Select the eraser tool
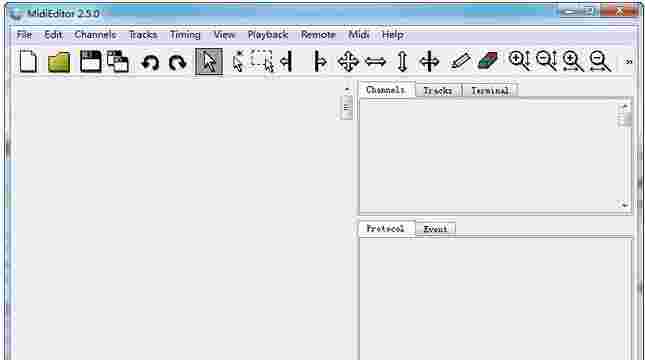Image resolution: width=645 pixels, height=360 pixels. tap(488, 61)
